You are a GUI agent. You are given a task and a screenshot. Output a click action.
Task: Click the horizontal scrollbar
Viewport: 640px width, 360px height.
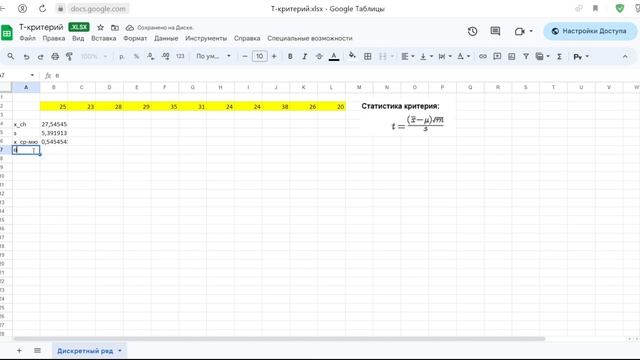279,338
